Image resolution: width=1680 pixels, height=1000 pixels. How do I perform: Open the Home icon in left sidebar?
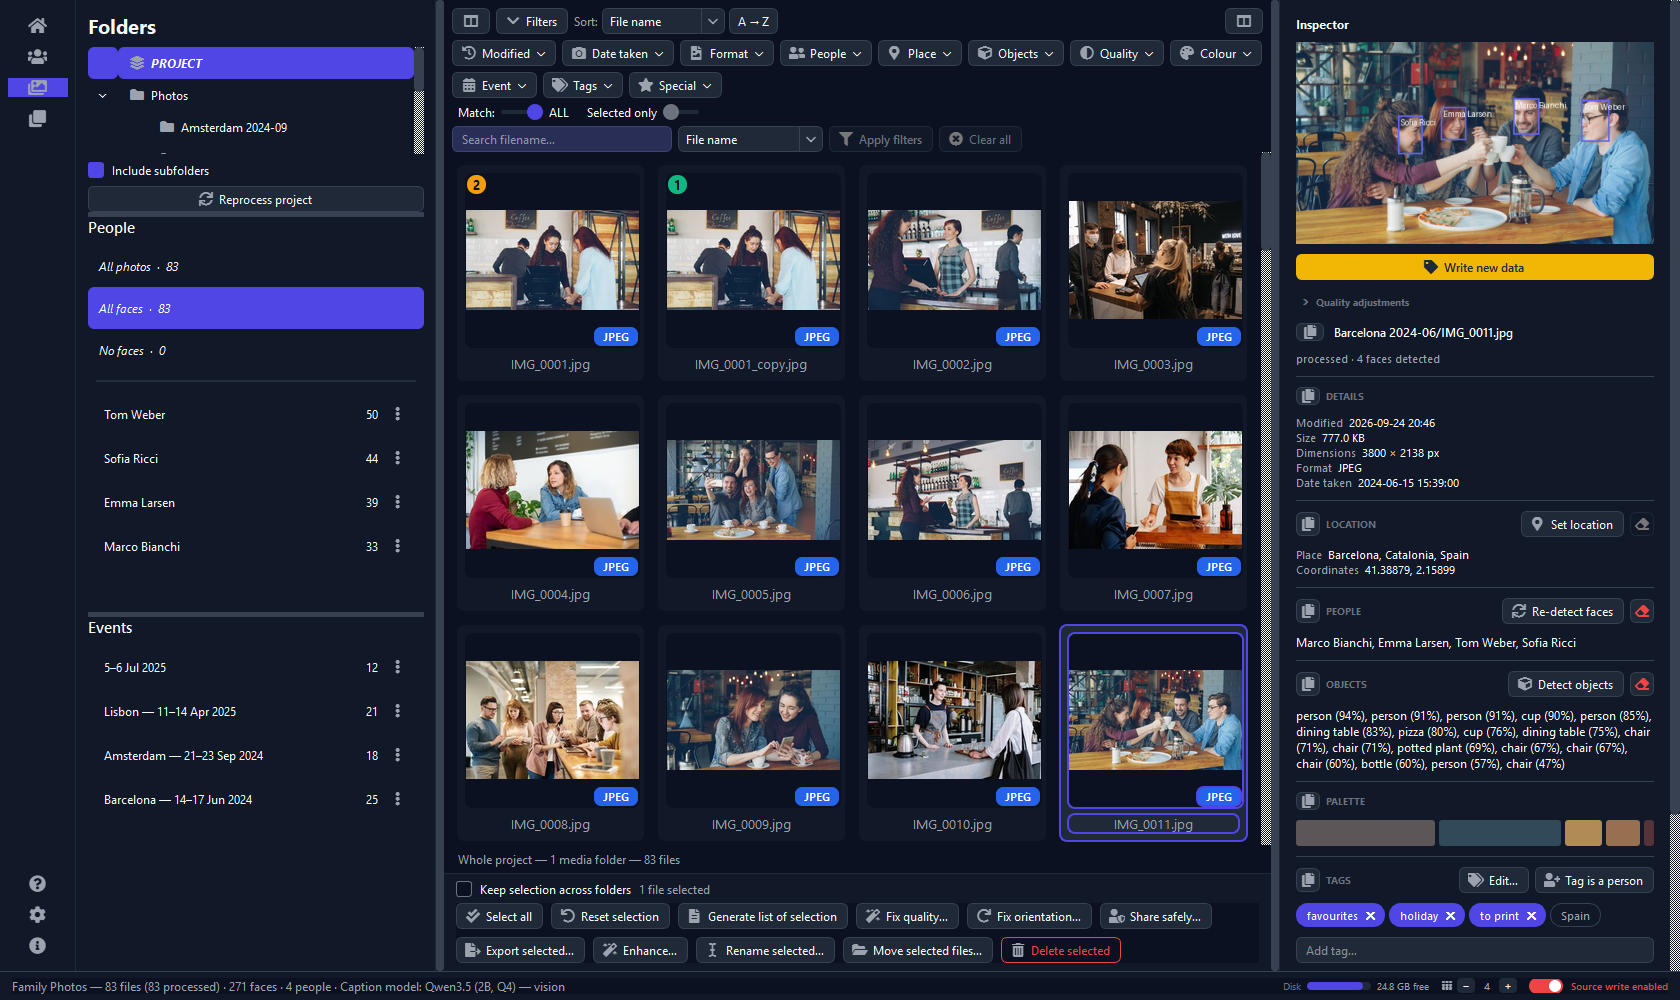pyautogui.click(x=37, y=26)
